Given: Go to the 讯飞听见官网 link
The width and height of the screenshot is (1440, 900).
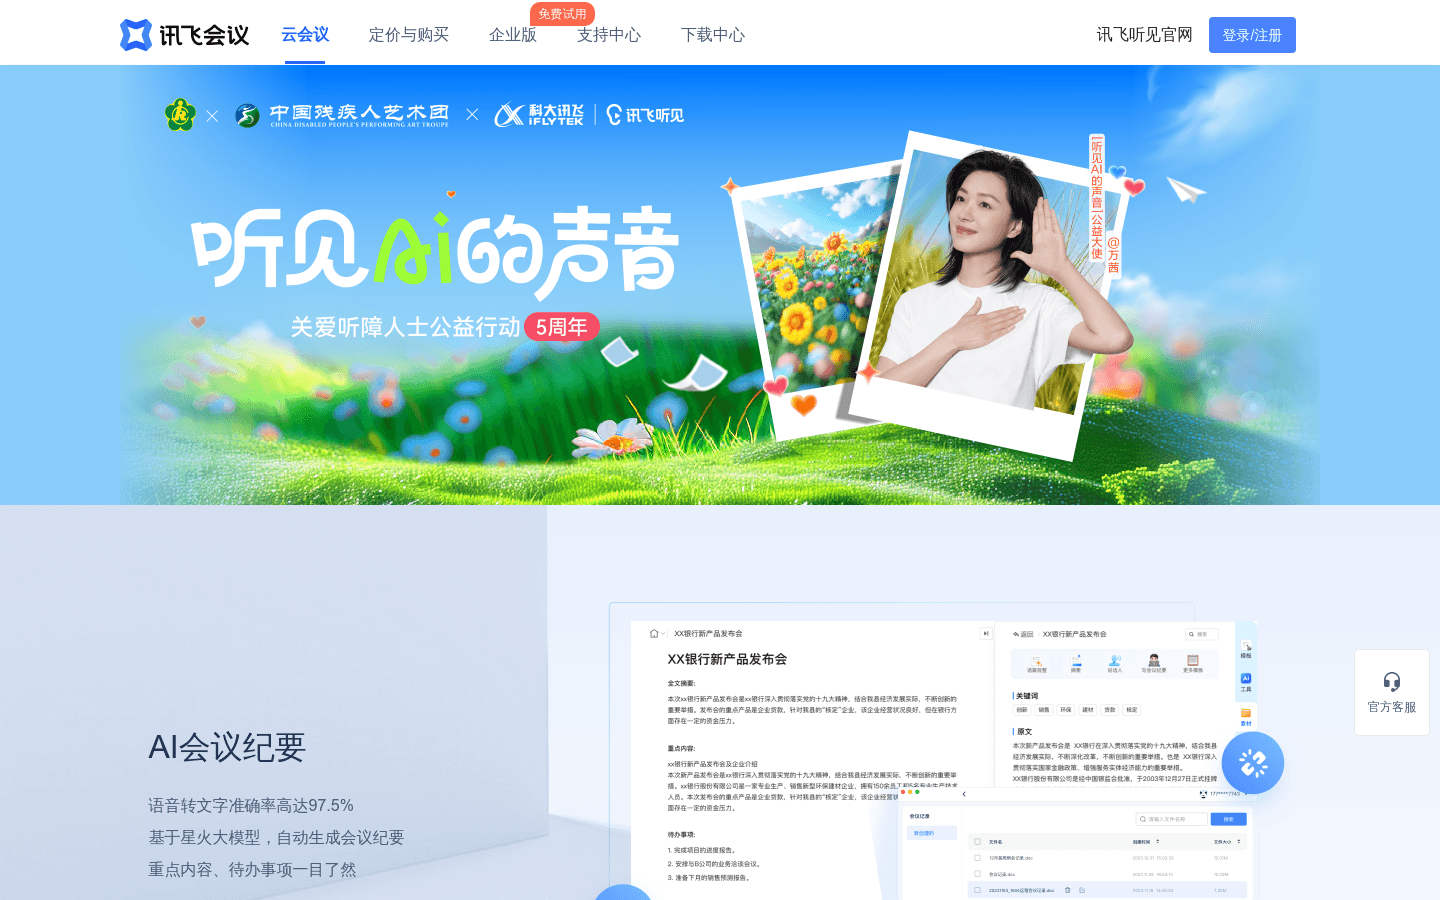Looking at the screenshot, I should (1144, 35).
